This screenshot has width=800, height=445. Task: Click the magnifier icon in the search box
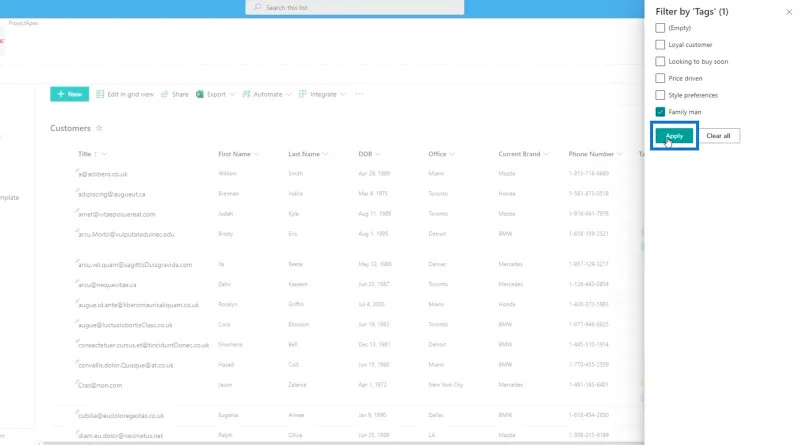point(257,7)
